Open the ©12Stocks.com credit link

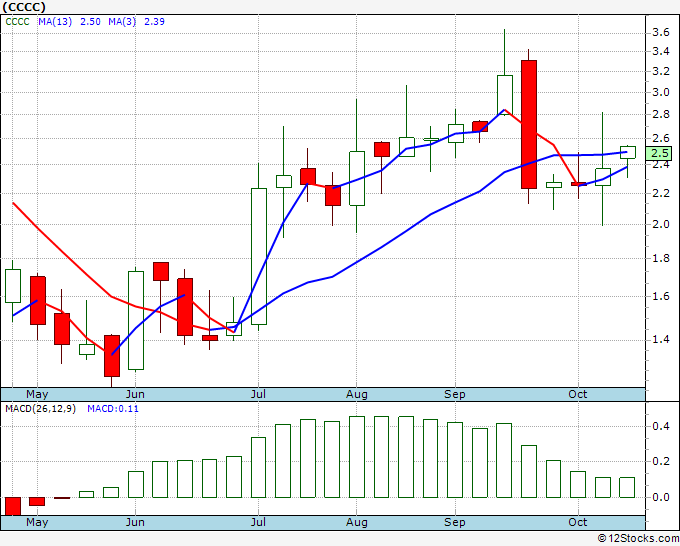coord(638,539)
